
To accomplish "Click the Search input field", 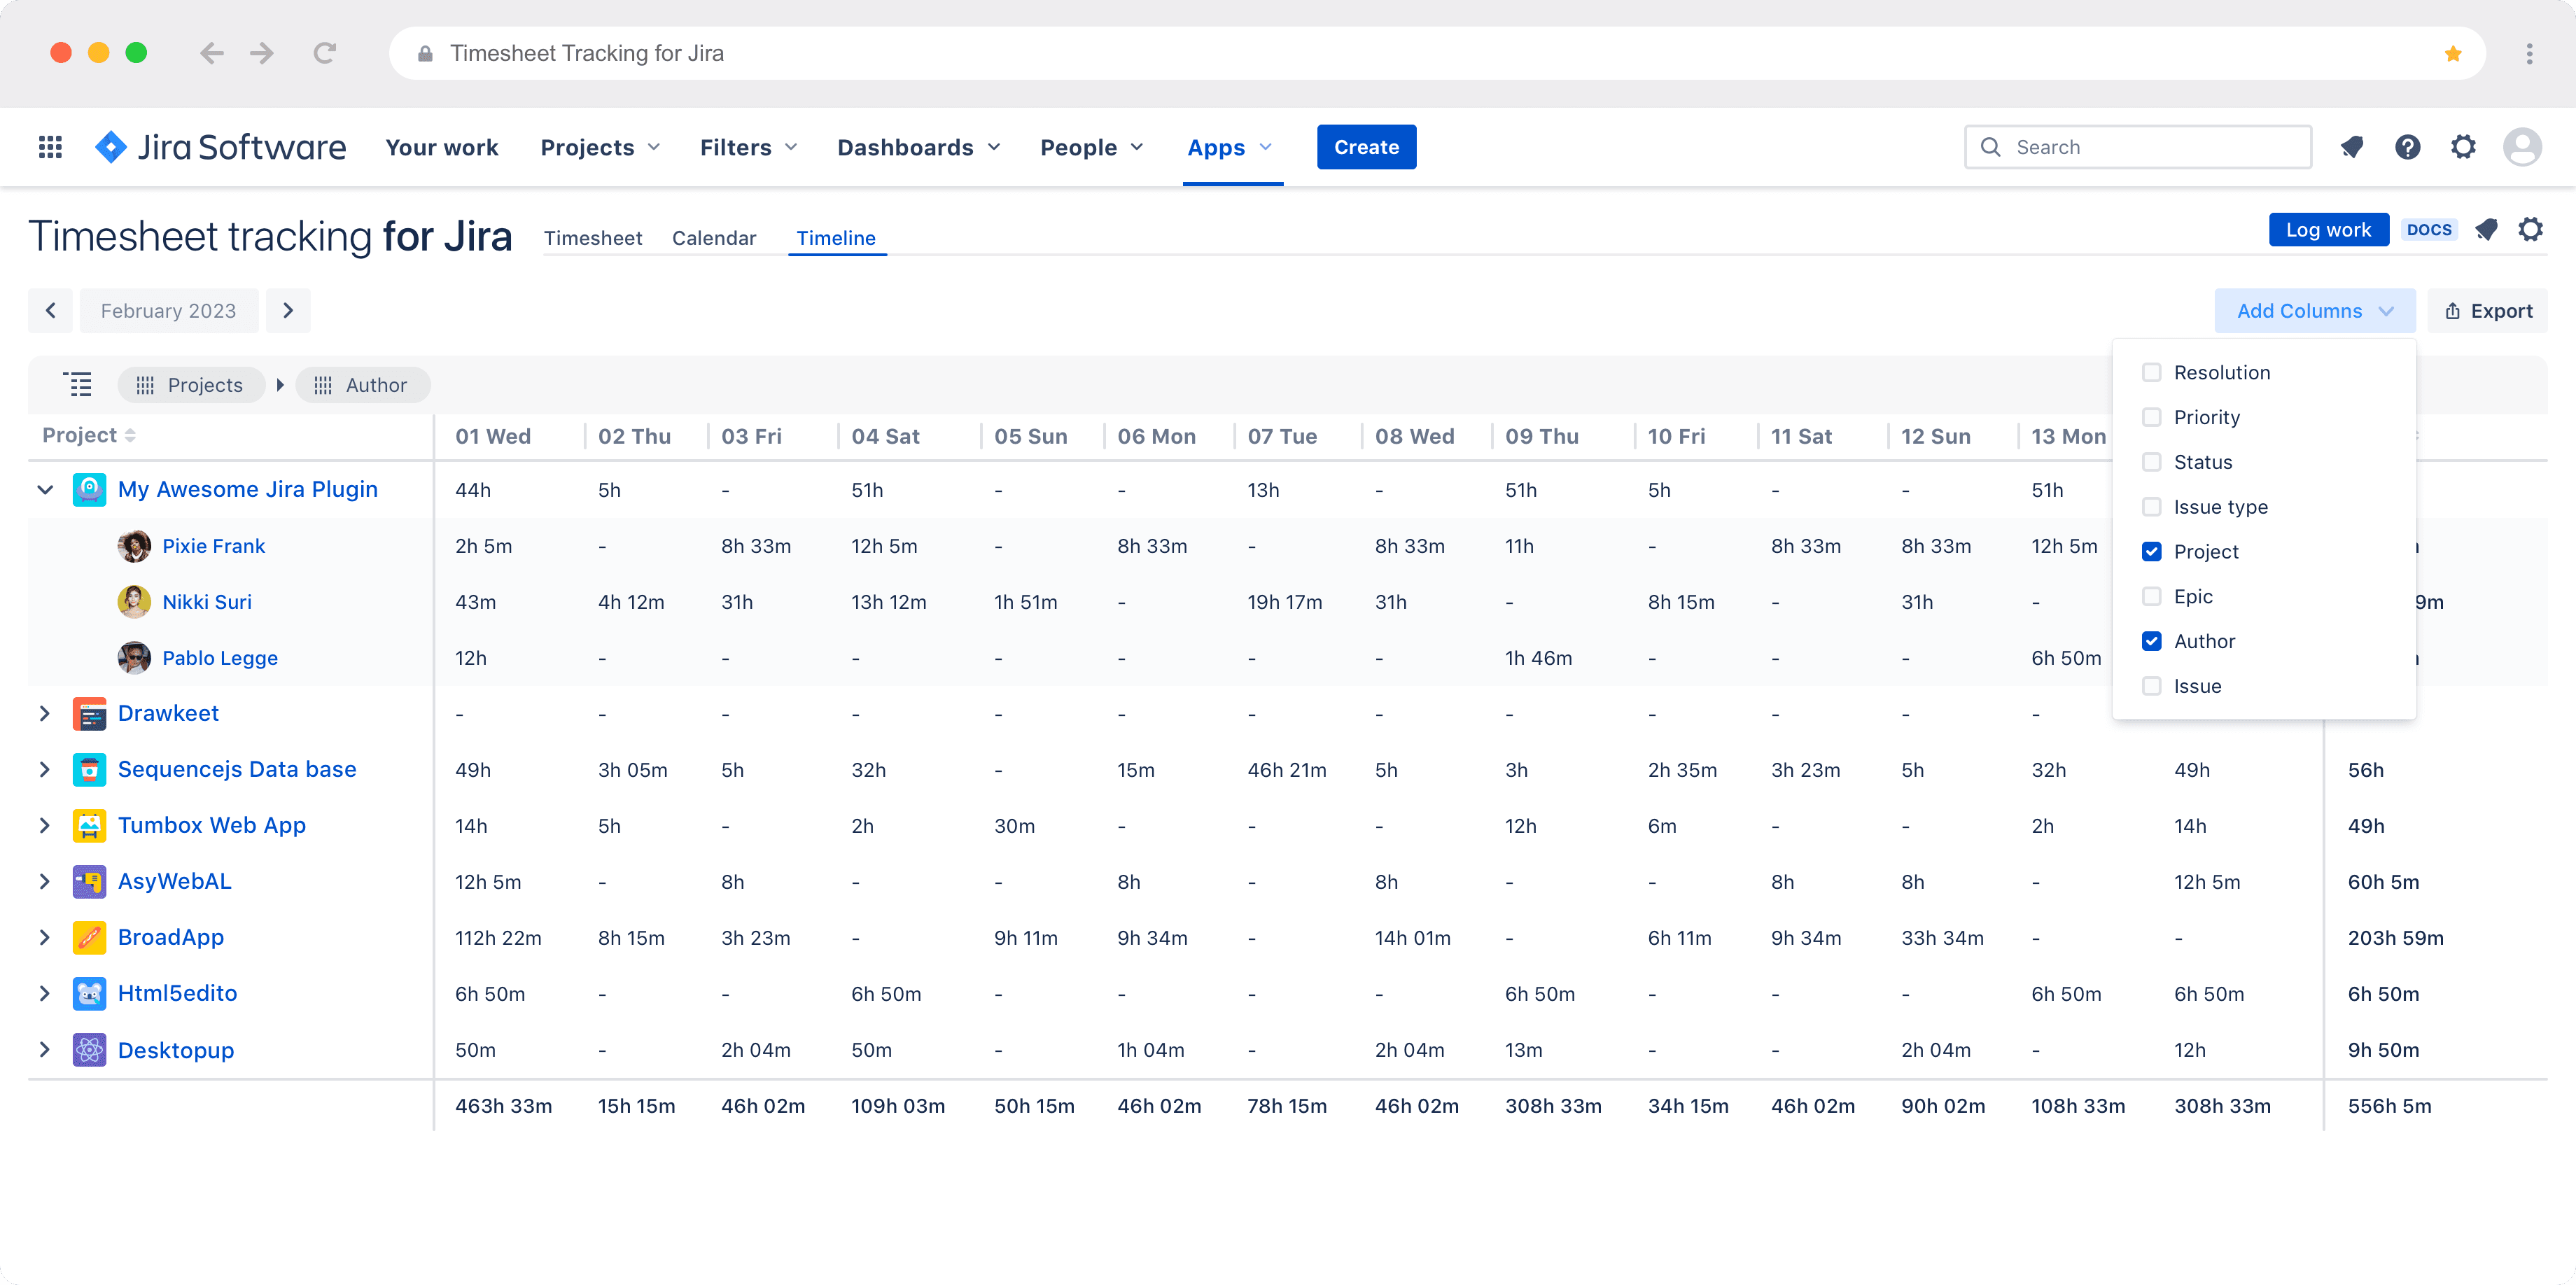I will coord(2138,147).
